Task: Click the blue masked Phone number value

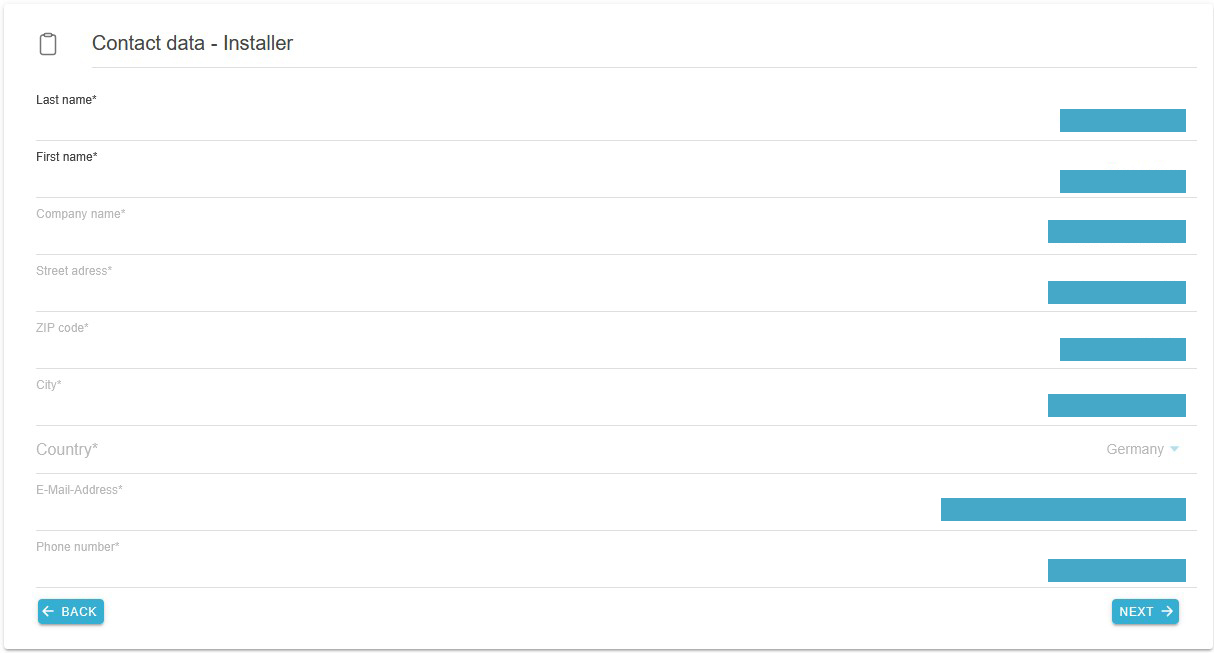Action: (x=1116, y=570)
